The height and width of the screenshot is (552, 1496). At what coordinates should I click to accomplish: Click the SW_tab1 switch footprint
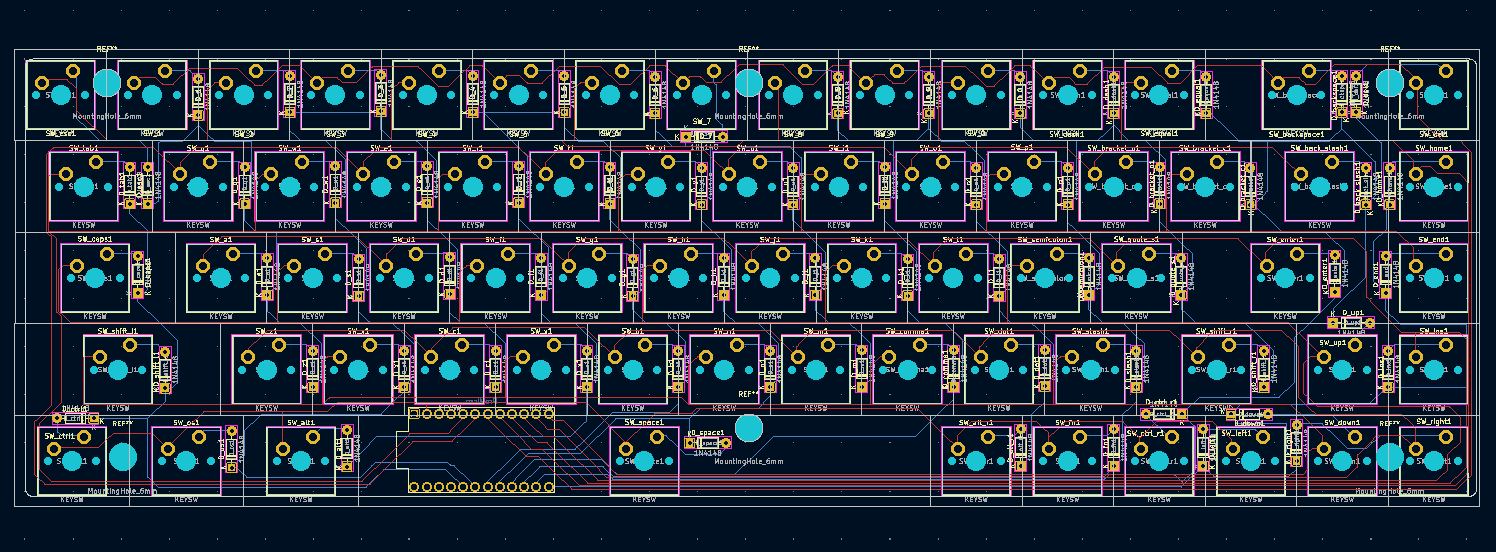click(83, 186)
